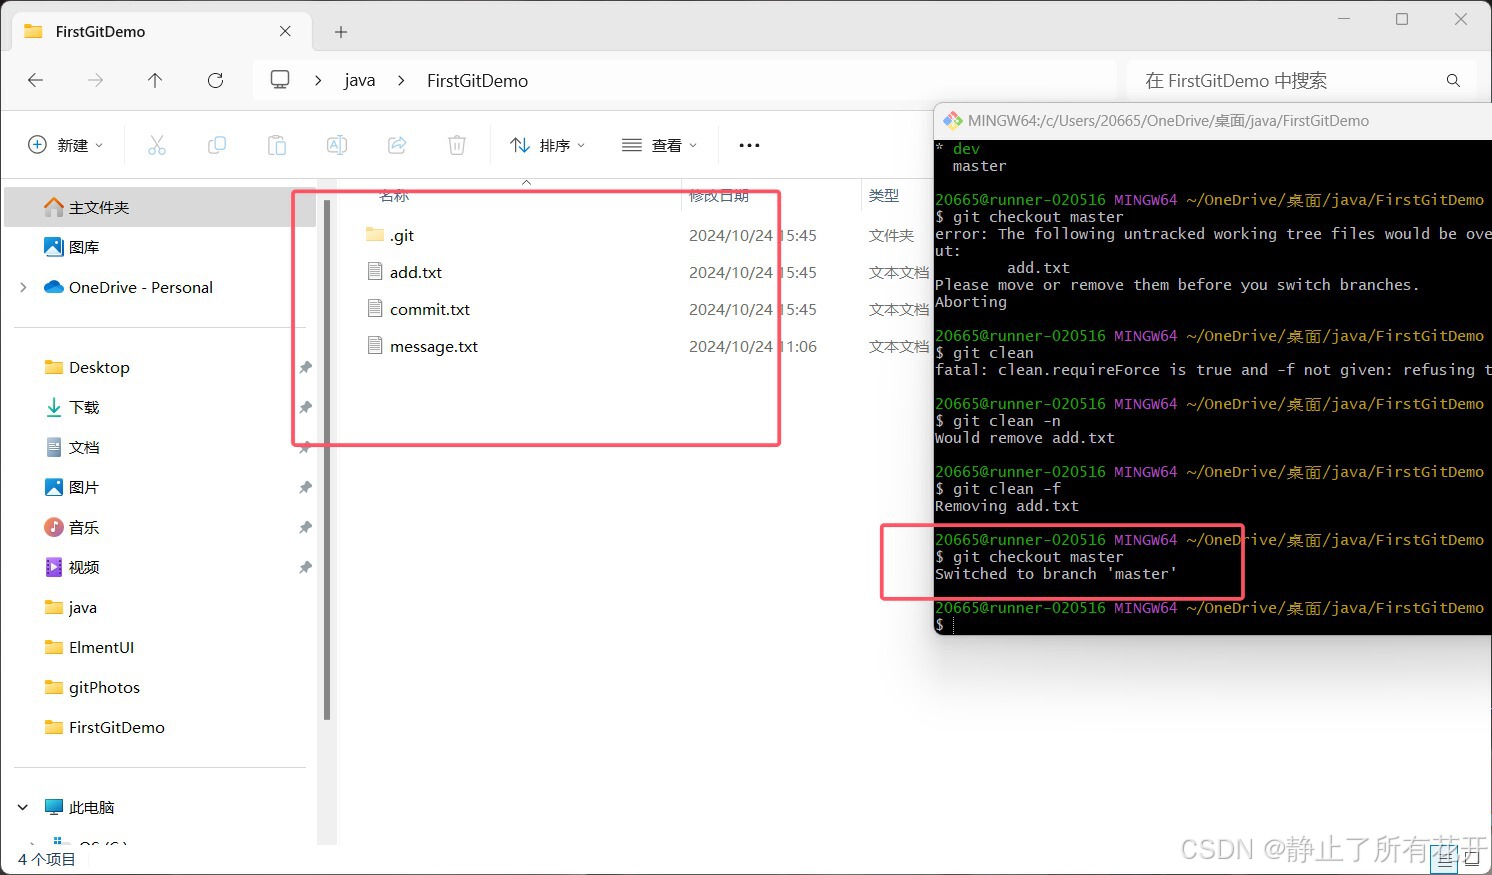Click the Git Bash MINGW64 window title icon

(953, 120)
